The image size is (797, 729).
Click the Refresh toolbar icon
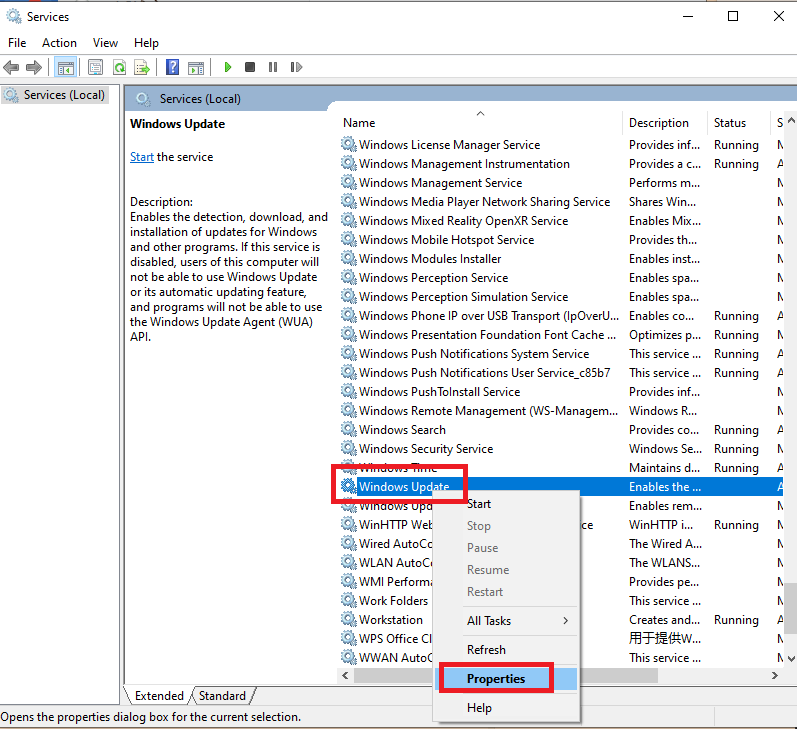(x=119, y=67)
